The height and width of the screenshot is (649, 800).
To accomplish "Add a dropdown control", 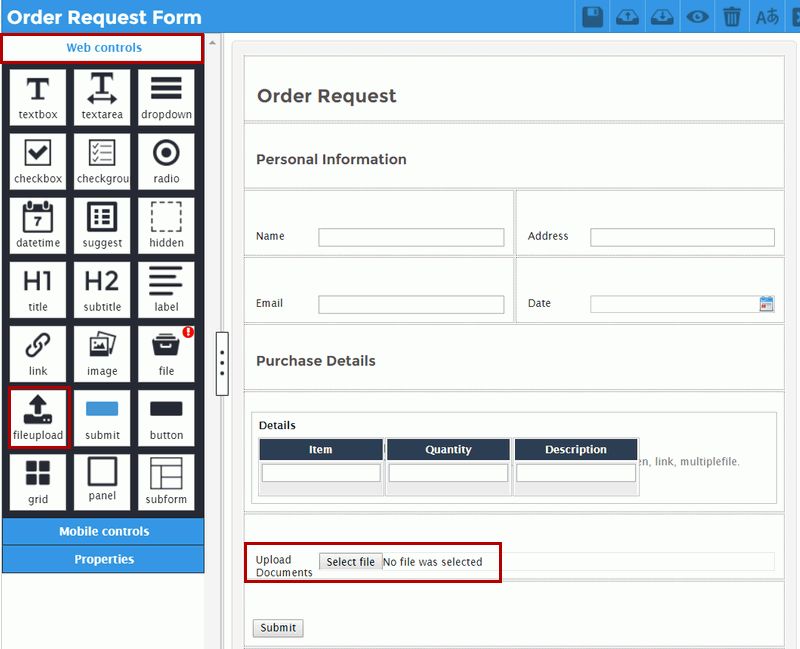I will 166,97.
